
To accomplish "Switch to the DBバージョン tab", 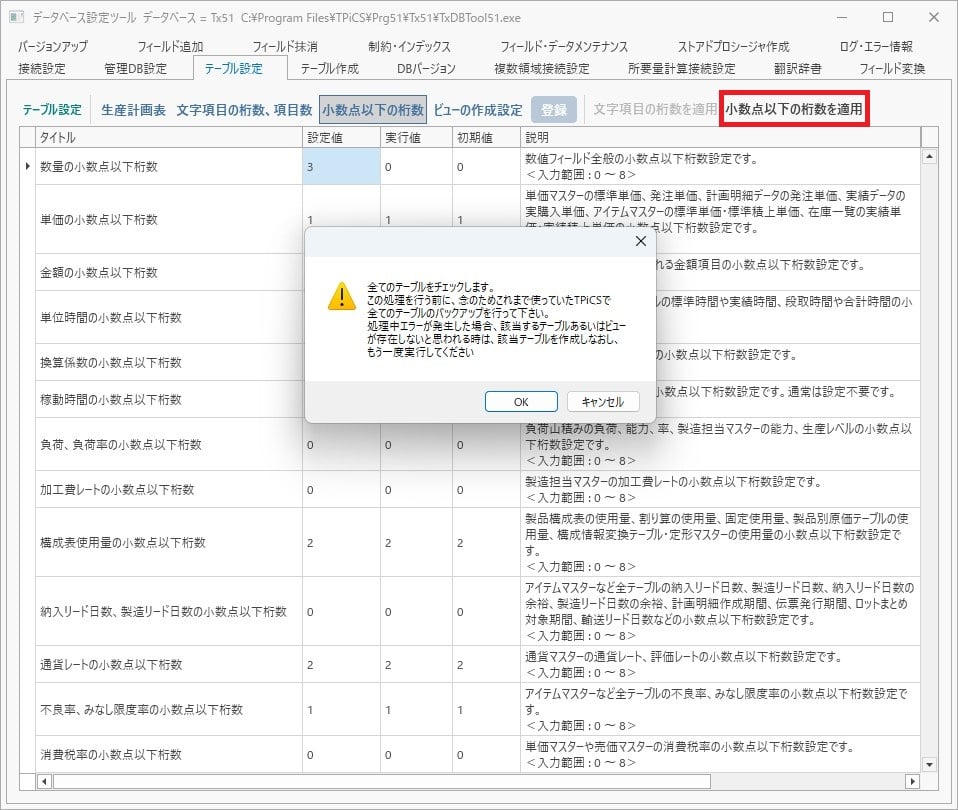I will tap(426, 68).
